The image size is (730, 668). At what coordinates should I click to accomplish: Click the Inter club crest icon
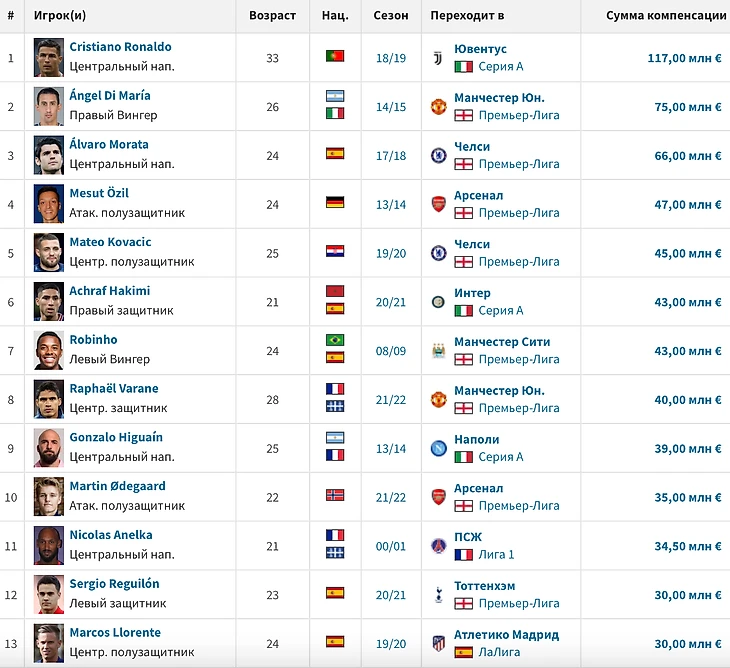(x=437, y=302)
